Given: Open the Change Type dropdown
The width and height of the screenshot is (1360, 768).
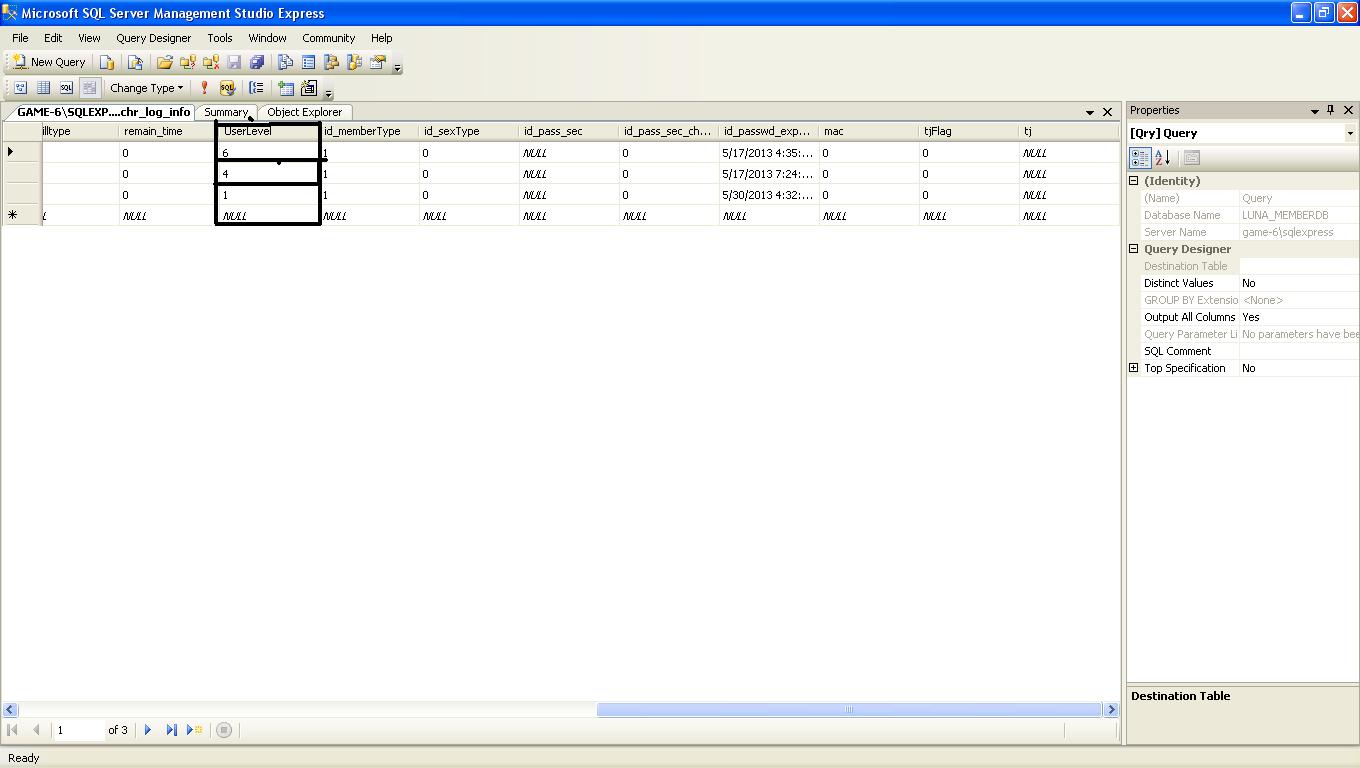Looking at the screenshot, I should (146, 88).
